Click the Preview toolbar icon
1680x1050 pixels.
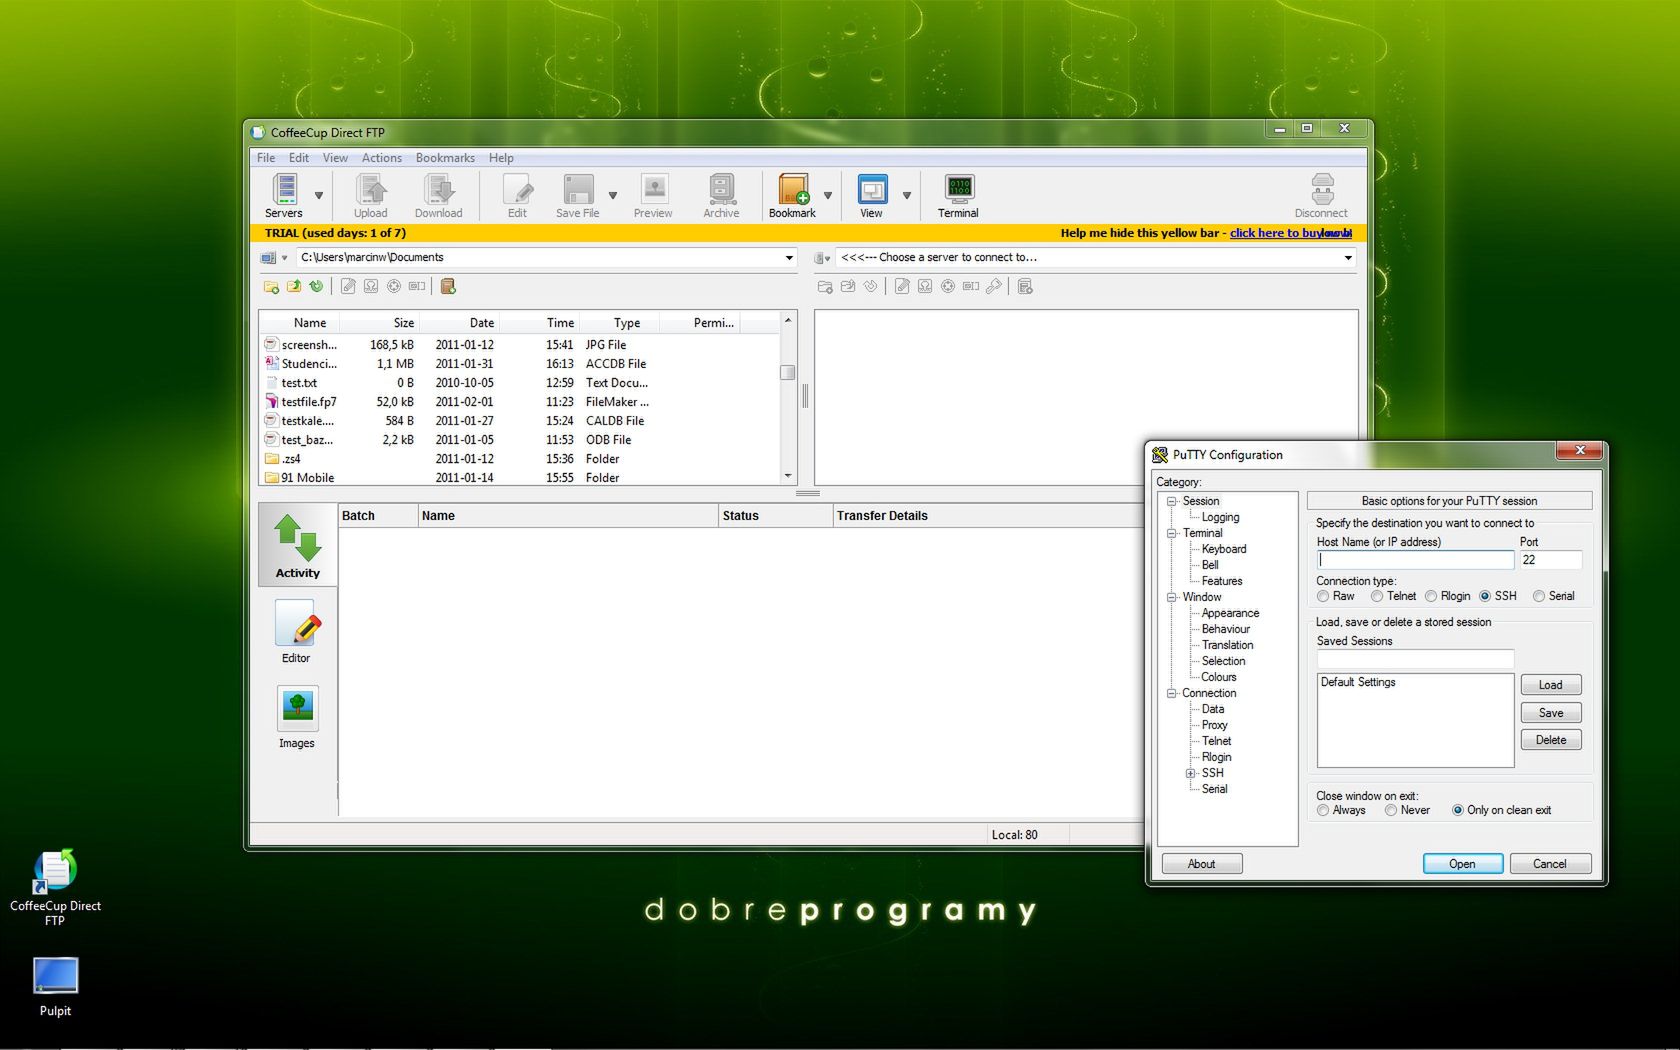(653, 195)
